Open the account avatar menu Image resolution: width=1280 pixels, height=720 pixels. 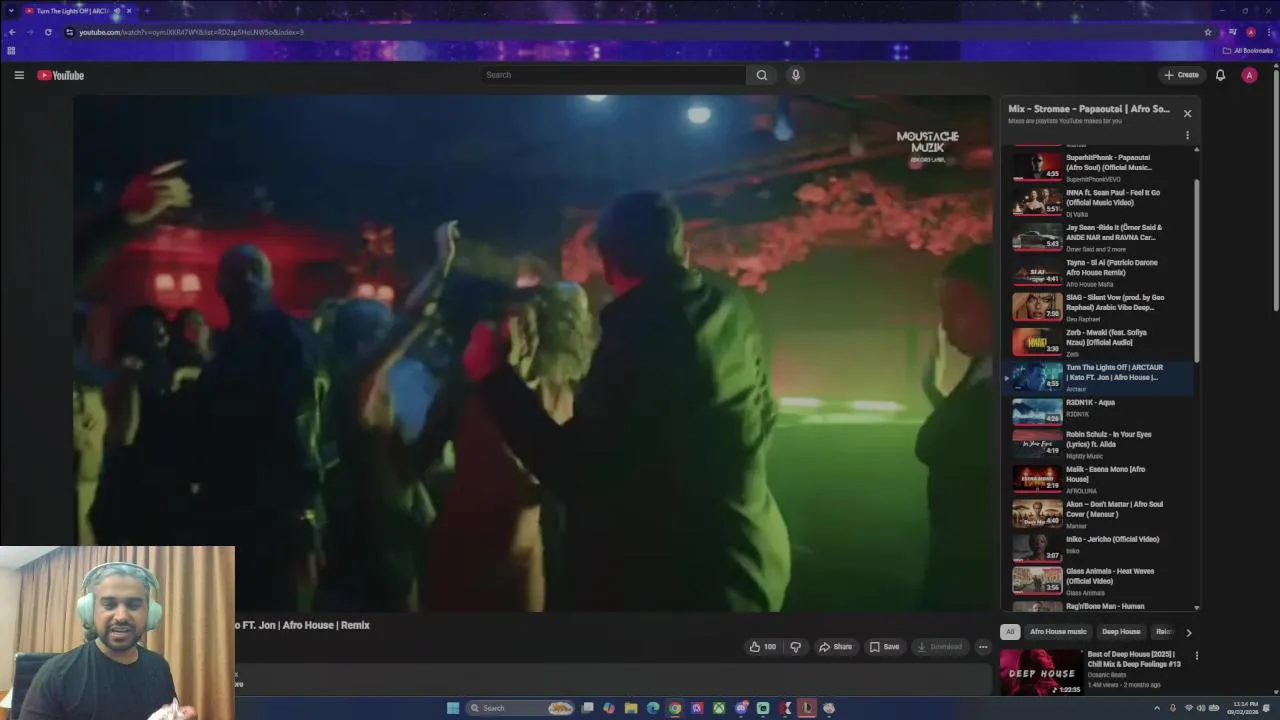pyautogui.click(x=1249, y=75)
